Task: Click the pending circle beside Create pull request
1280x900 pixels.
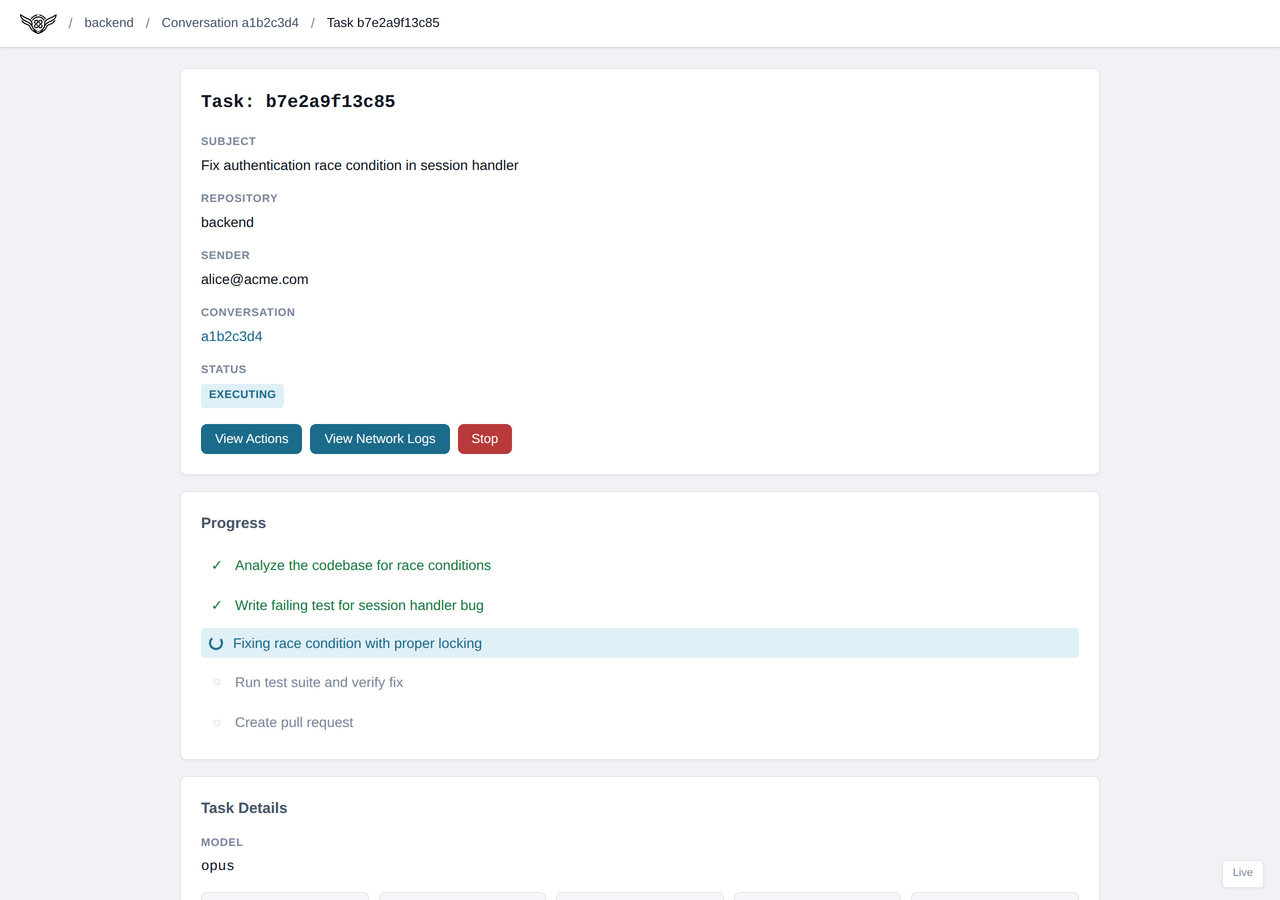Action: pos(217,722)
